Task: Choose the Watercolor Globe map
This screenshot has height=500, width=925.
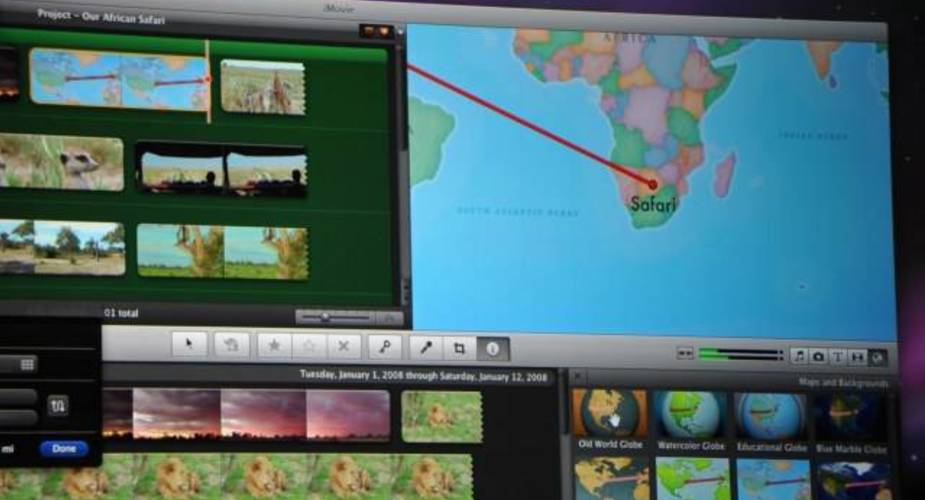Action: (x=691, y=415)
